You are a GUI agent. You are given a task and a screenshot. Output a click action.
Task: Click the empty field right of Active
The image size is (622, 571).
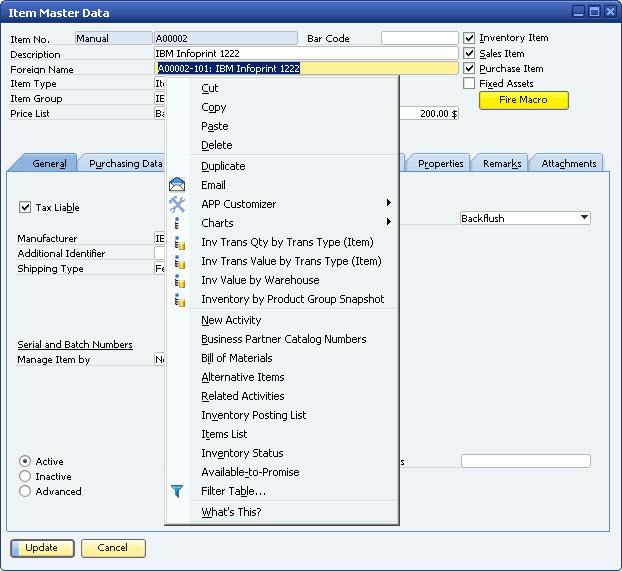point(525,461)
